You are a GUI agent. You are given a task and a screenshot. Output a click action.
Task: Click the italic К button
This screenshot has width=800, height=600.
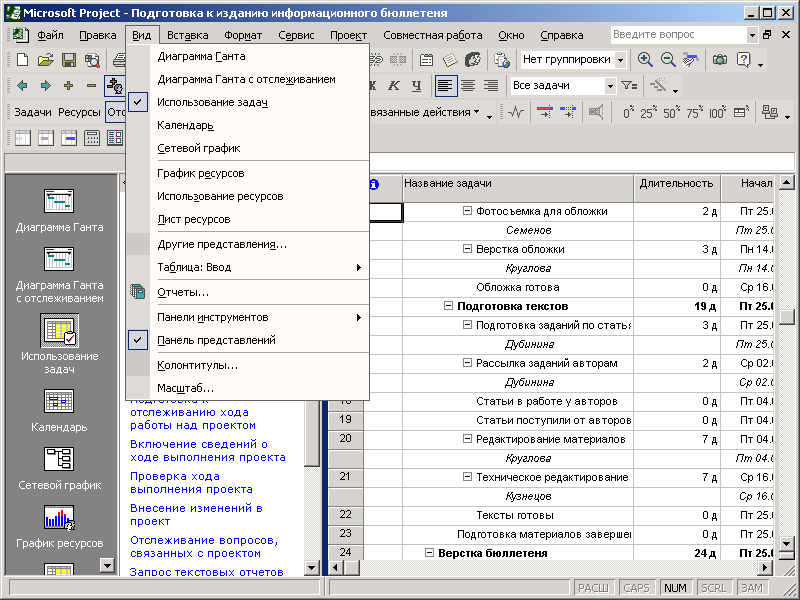coord(394,86)
